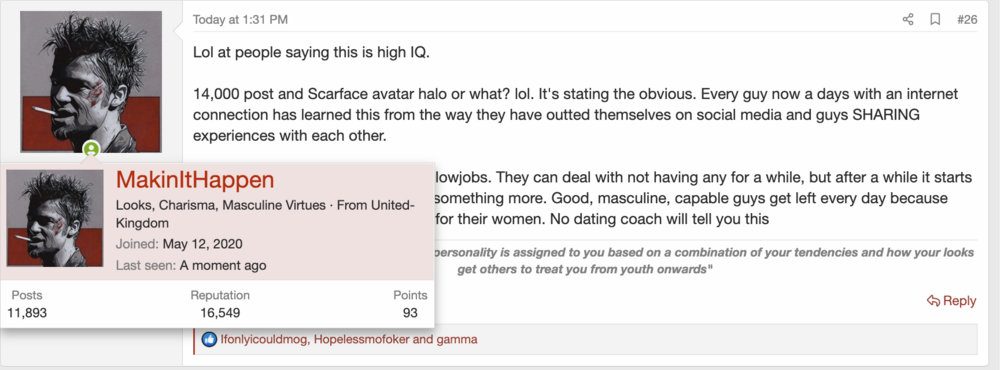Click the "Posts" label in the popup
Viewport: 1000px width, 370px height.
click(27, 295)
